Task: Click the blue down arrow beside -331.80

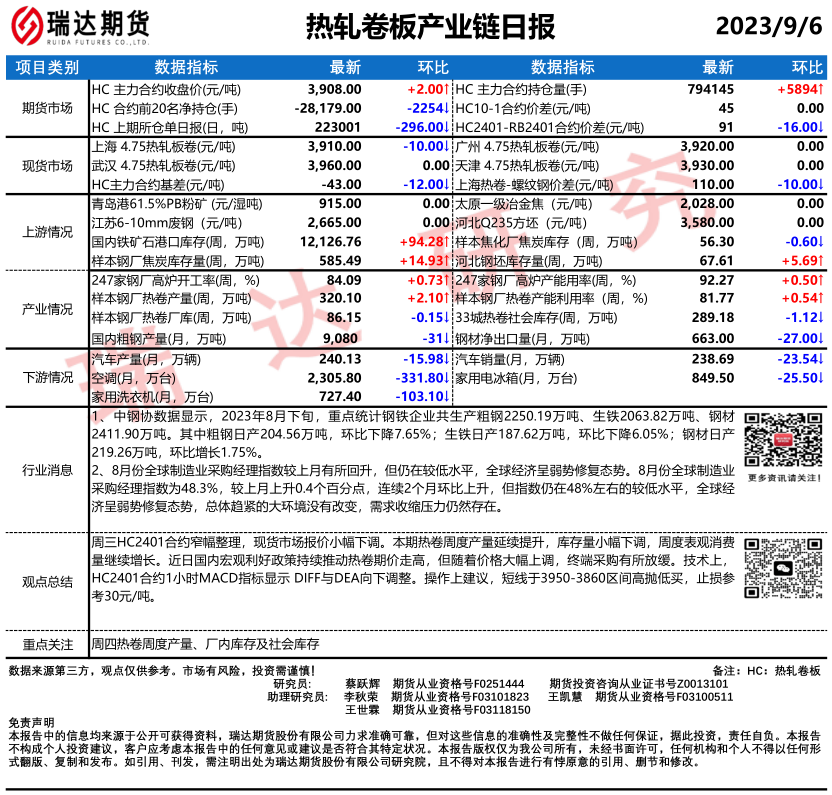Action: 445,378
